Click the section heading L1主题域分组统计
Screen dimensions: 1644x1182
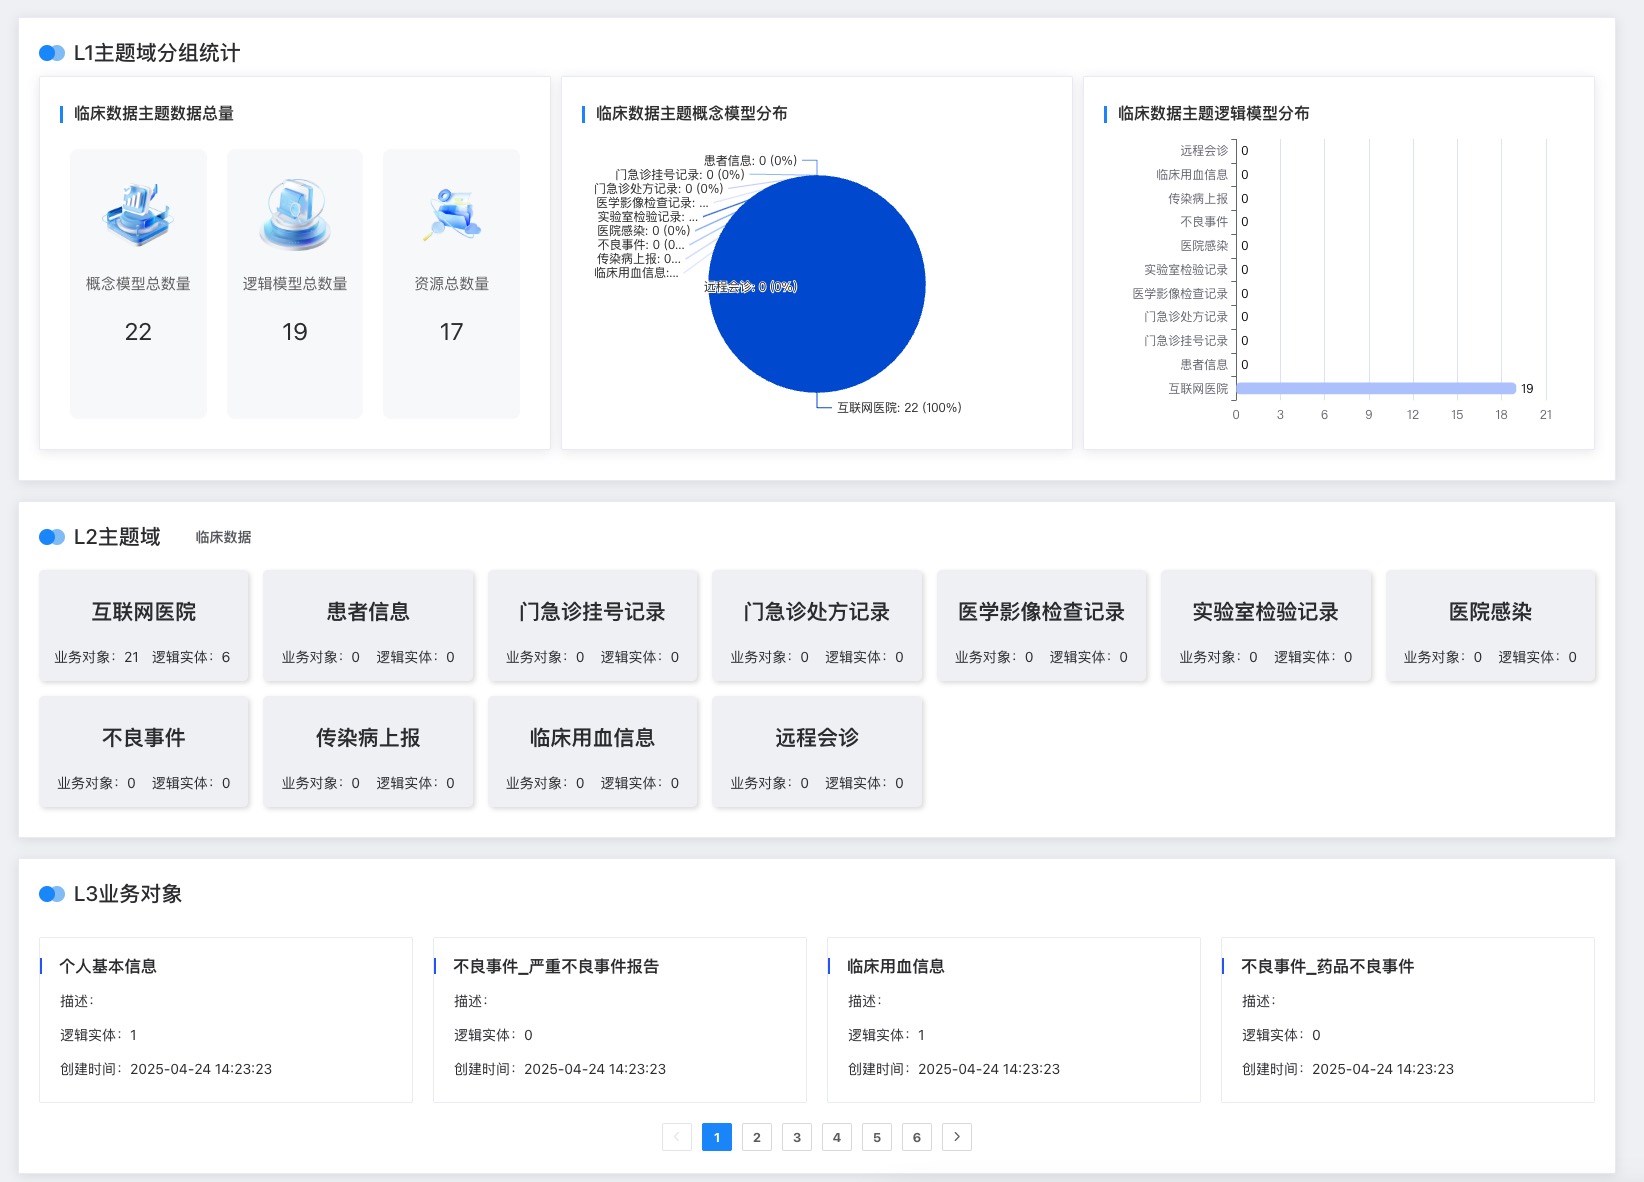157,53
